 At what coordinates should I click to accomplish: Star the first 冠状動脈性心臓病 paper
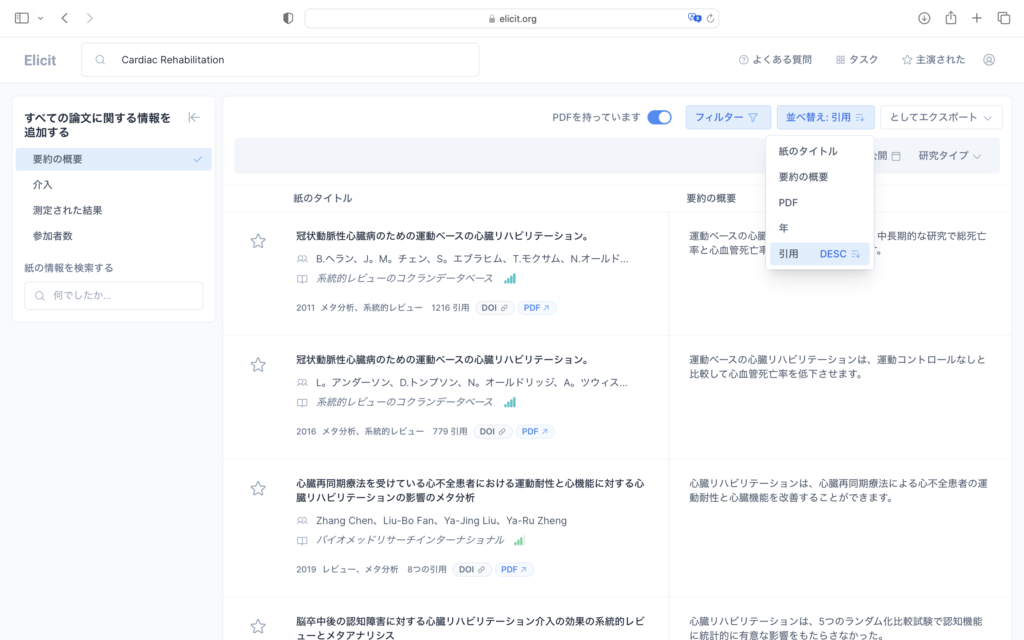[258, 240]
